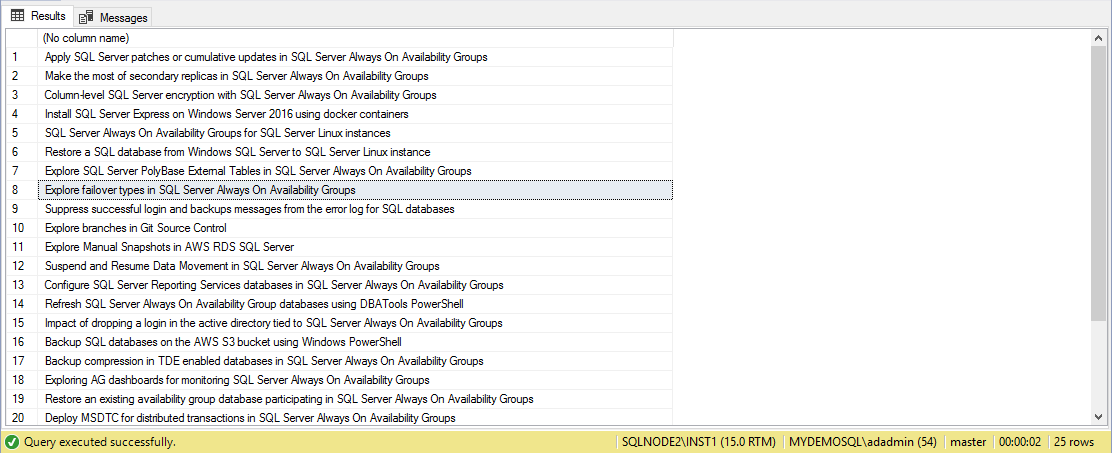1112x453 pixels.
Task: Select Column-level SQL Server encryption row
Action: click(355, 95)
